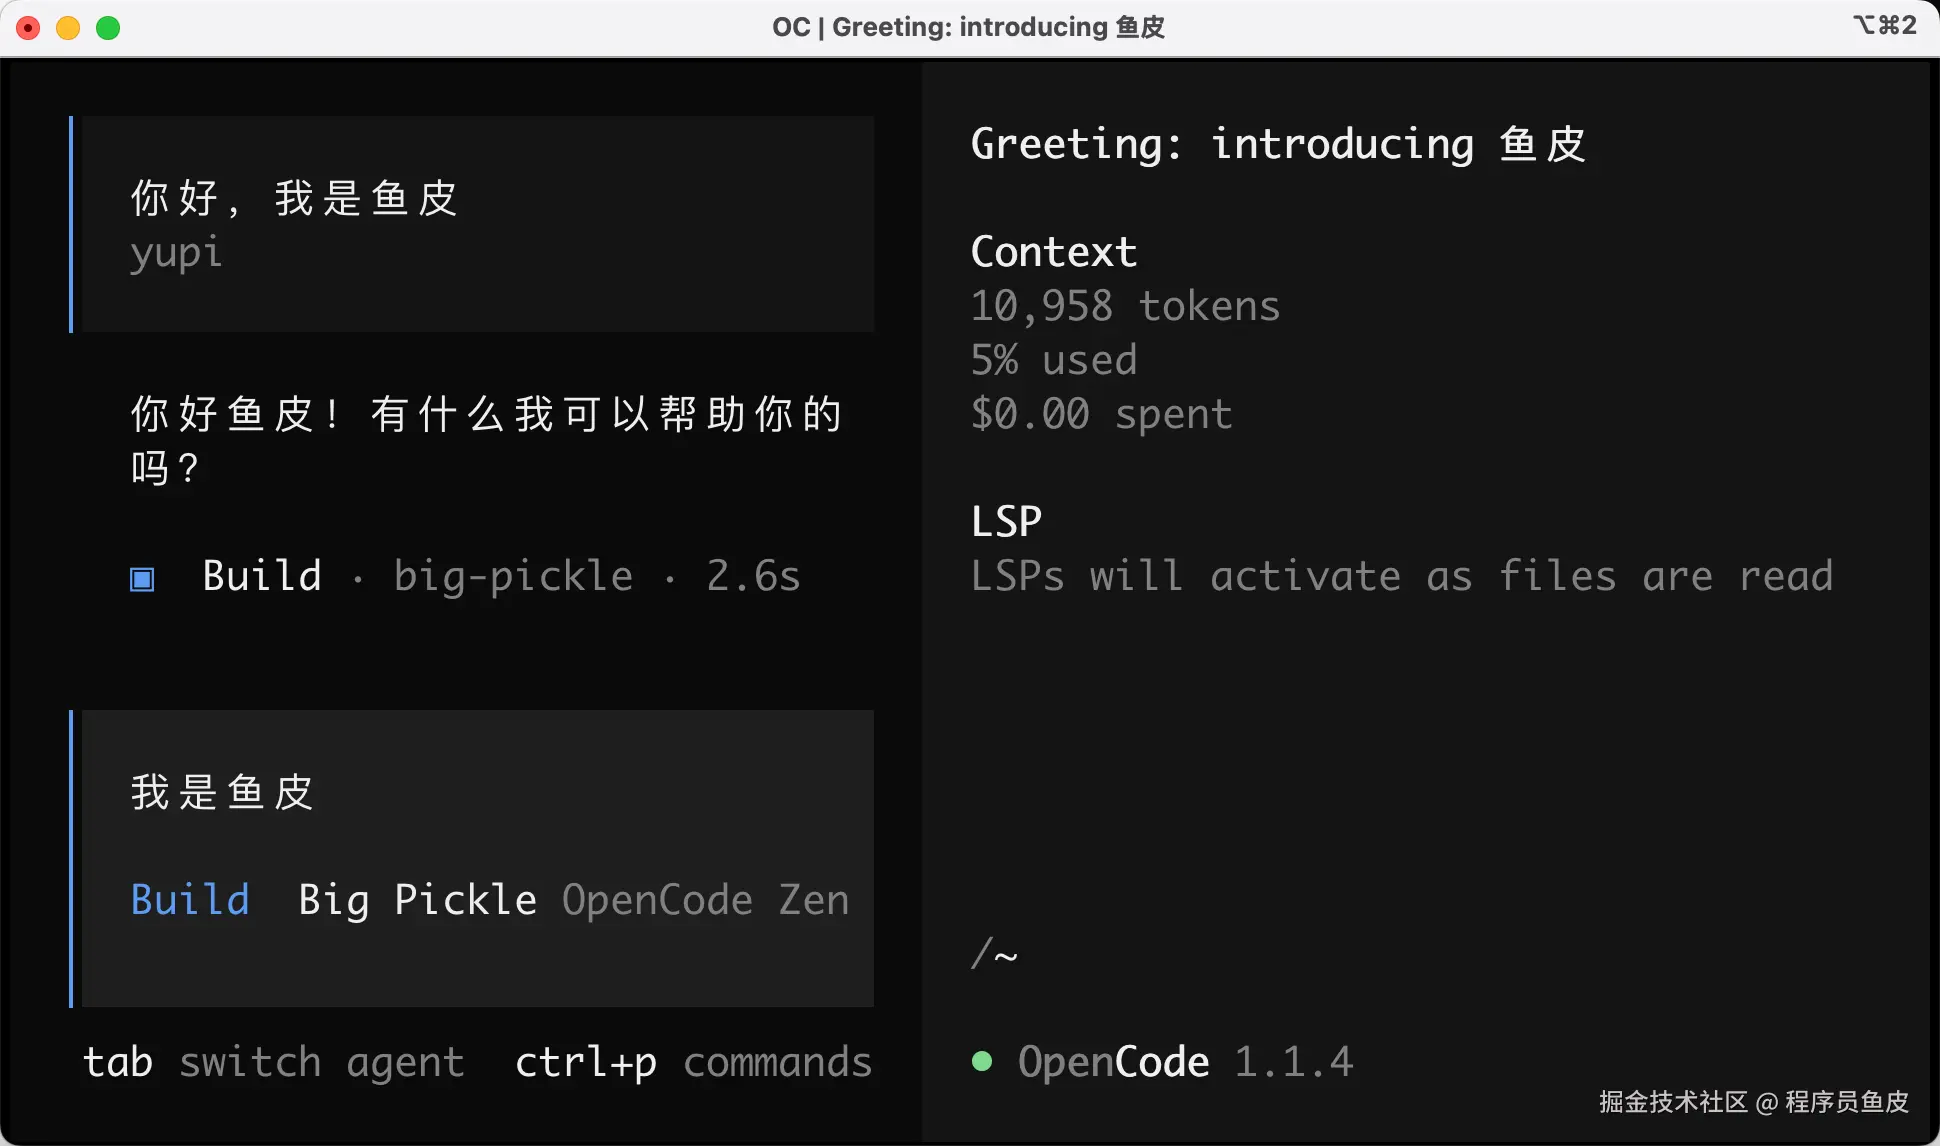The height and width of the screenshot is (1146, 1940).
Task: Click the OpenCode 1.1.4 version label
Action: (1185, 1062)
